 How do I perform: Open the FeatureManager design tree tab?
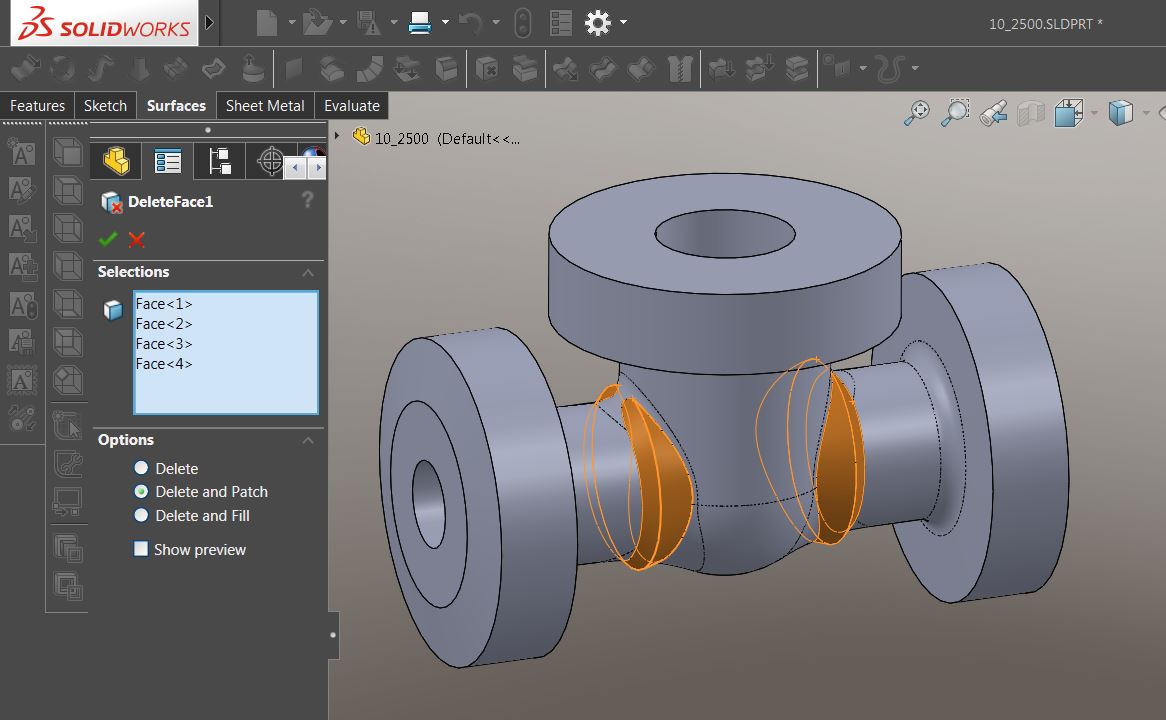click(117, 161)
